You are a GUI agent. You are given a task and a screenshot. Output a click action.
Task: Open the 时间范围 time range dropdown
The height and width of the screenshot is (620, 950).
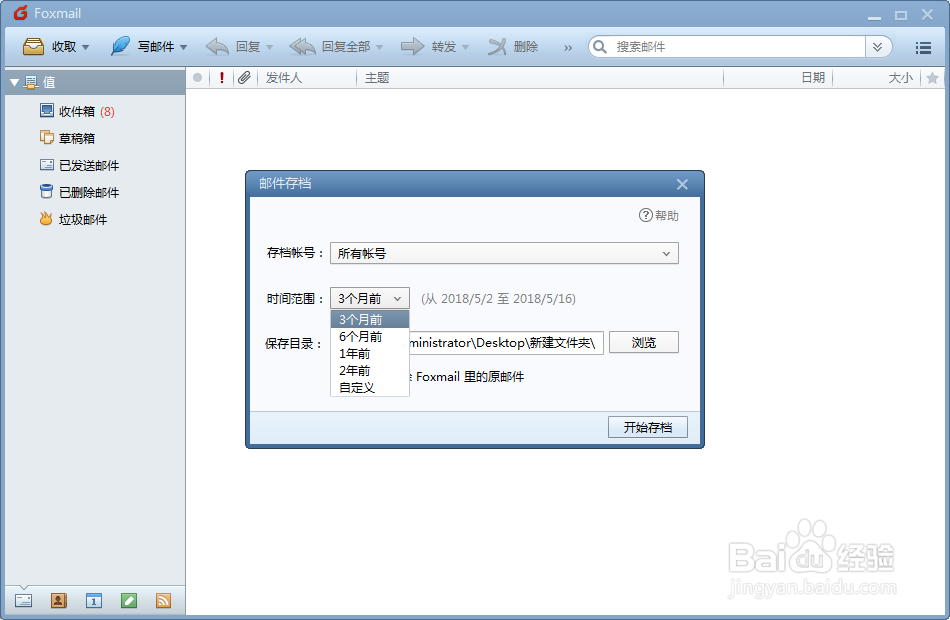pos(369,297)
